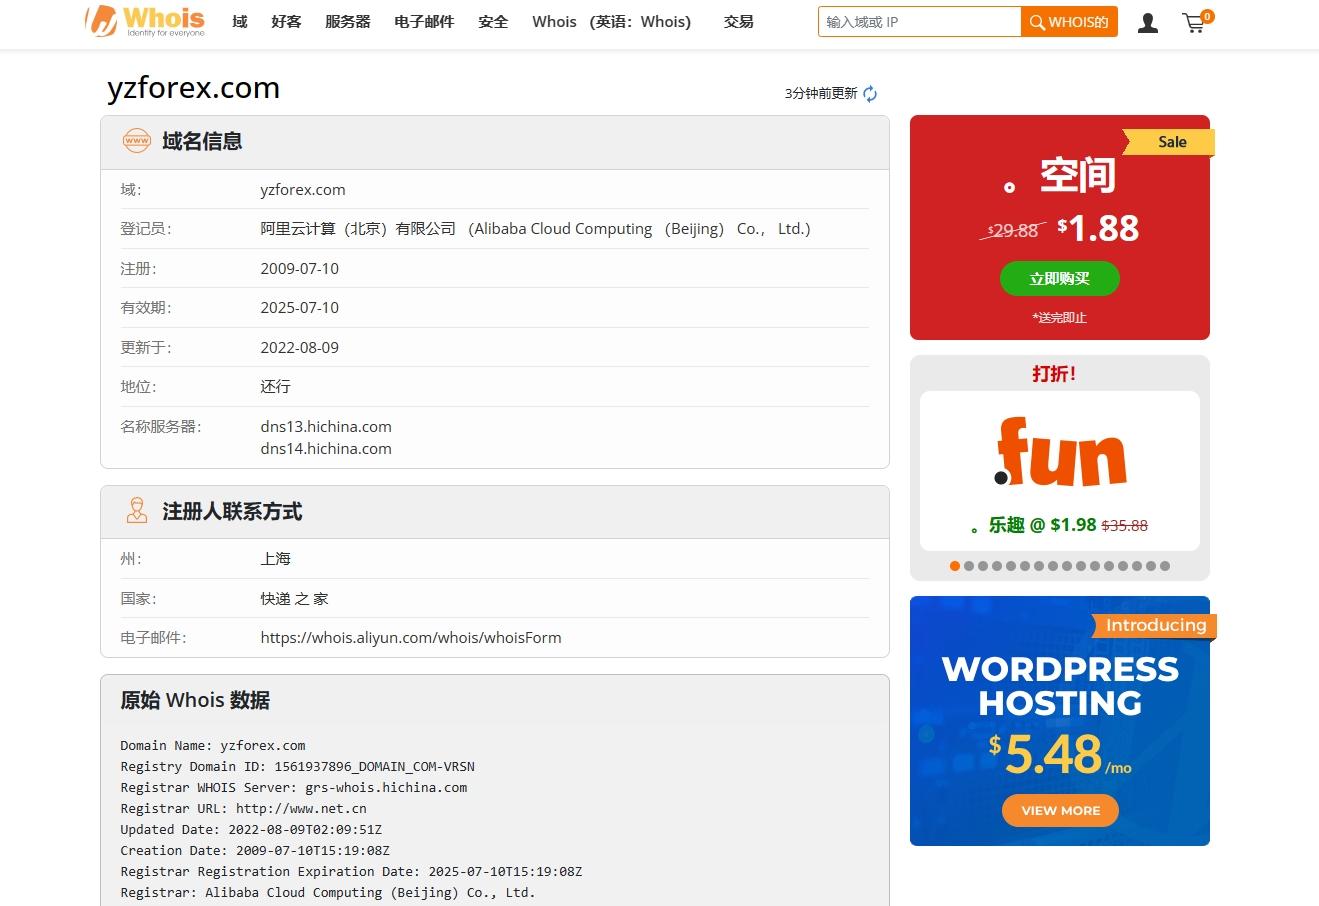Click the green 立即购买 button

1060,278
